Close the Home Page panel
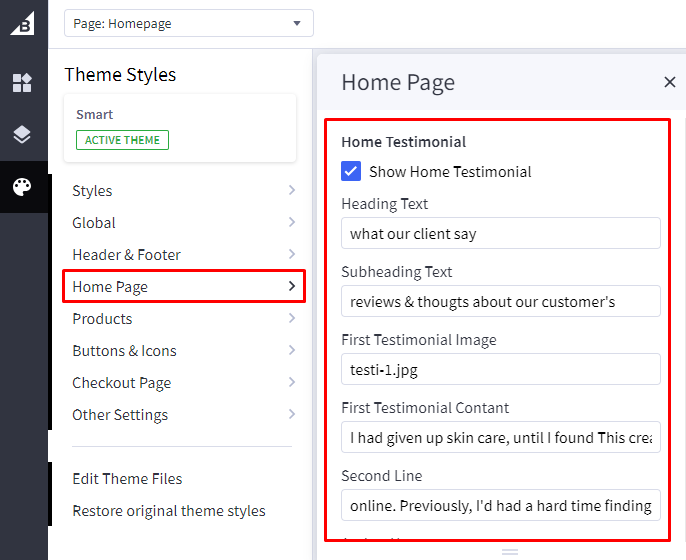Screen dimensions: 686x560 click(x=669, y=82)
